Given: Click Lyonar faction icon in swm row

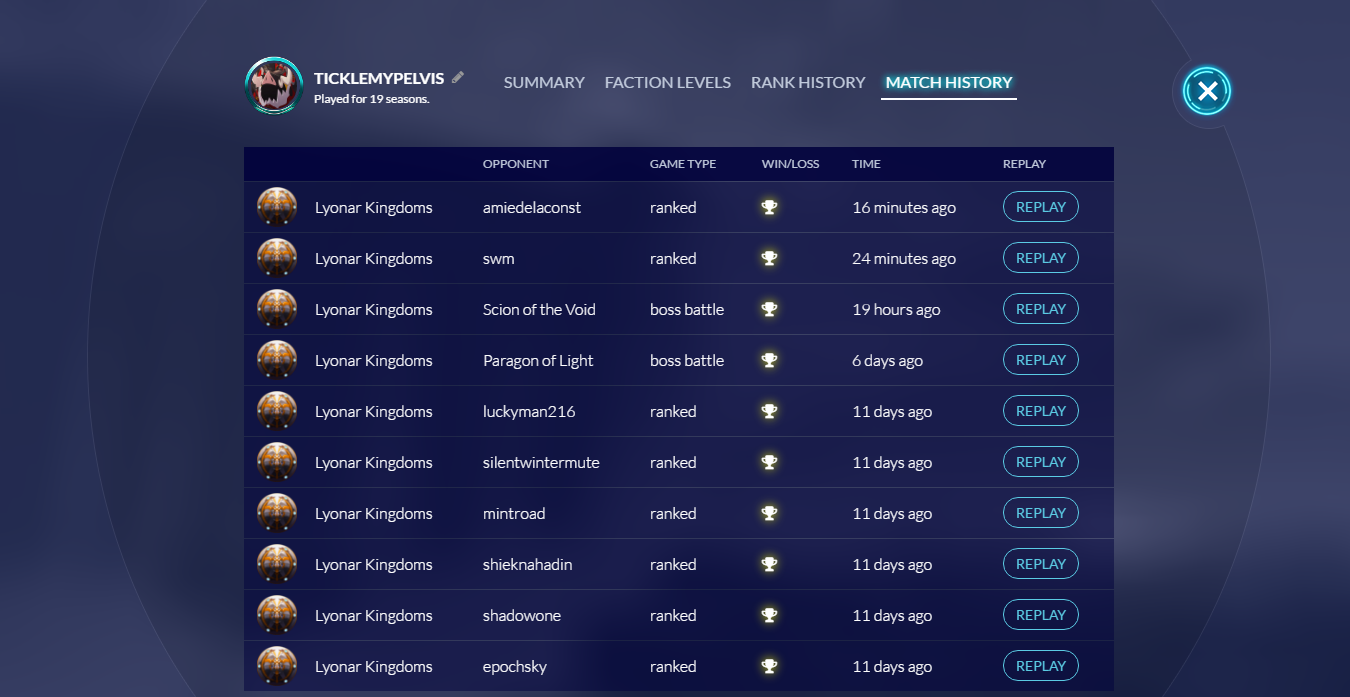Looking at the screenshot, I should (x=277, y=258).
